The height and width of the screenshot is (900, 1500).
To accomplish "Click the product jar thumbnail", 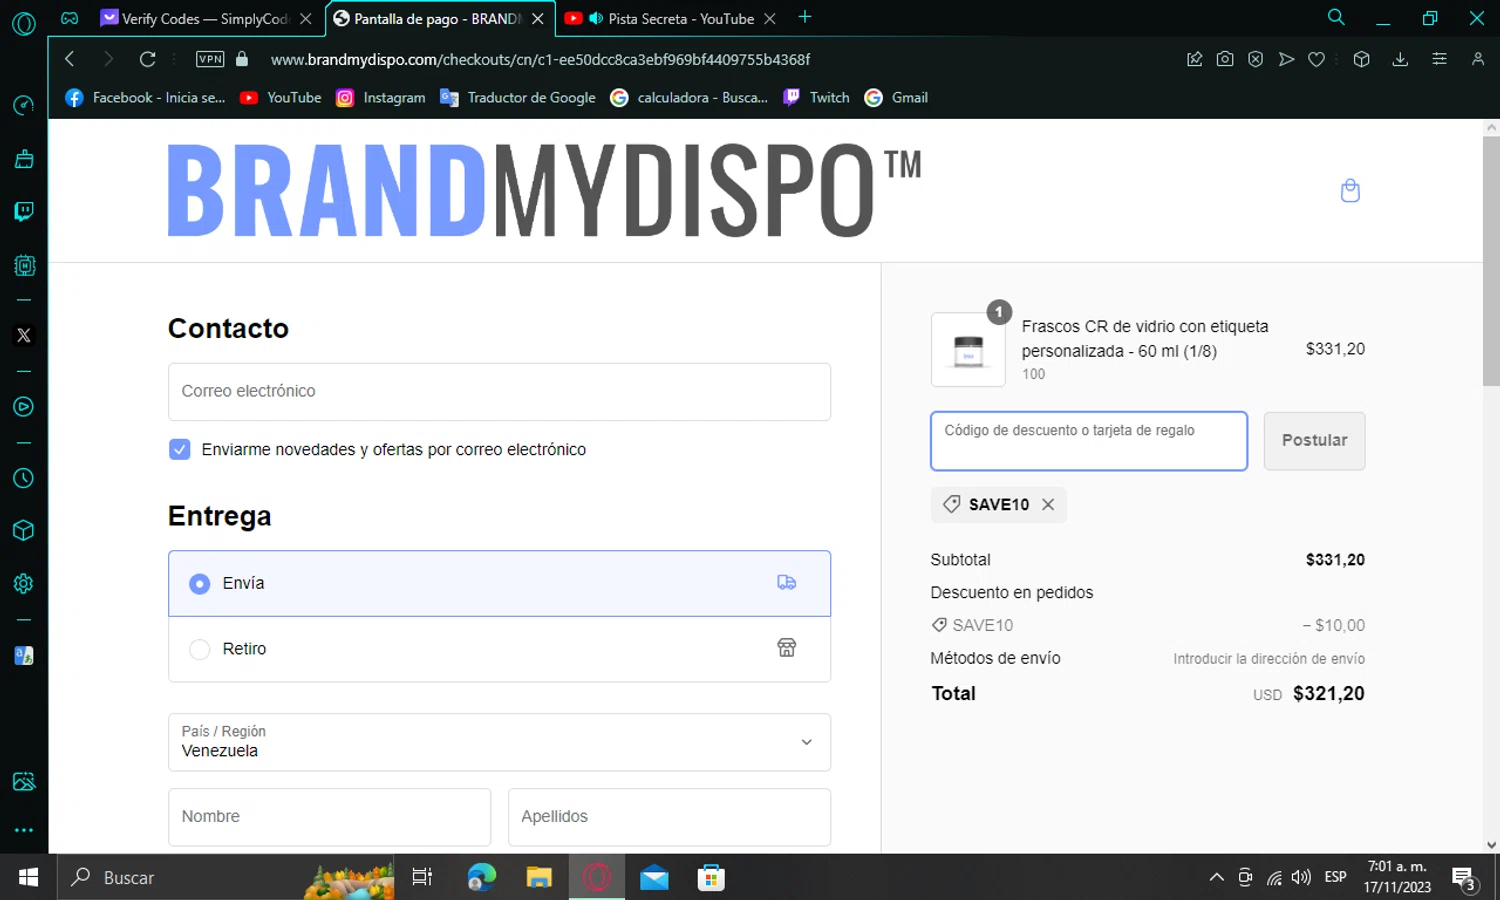I will [968, 350].
